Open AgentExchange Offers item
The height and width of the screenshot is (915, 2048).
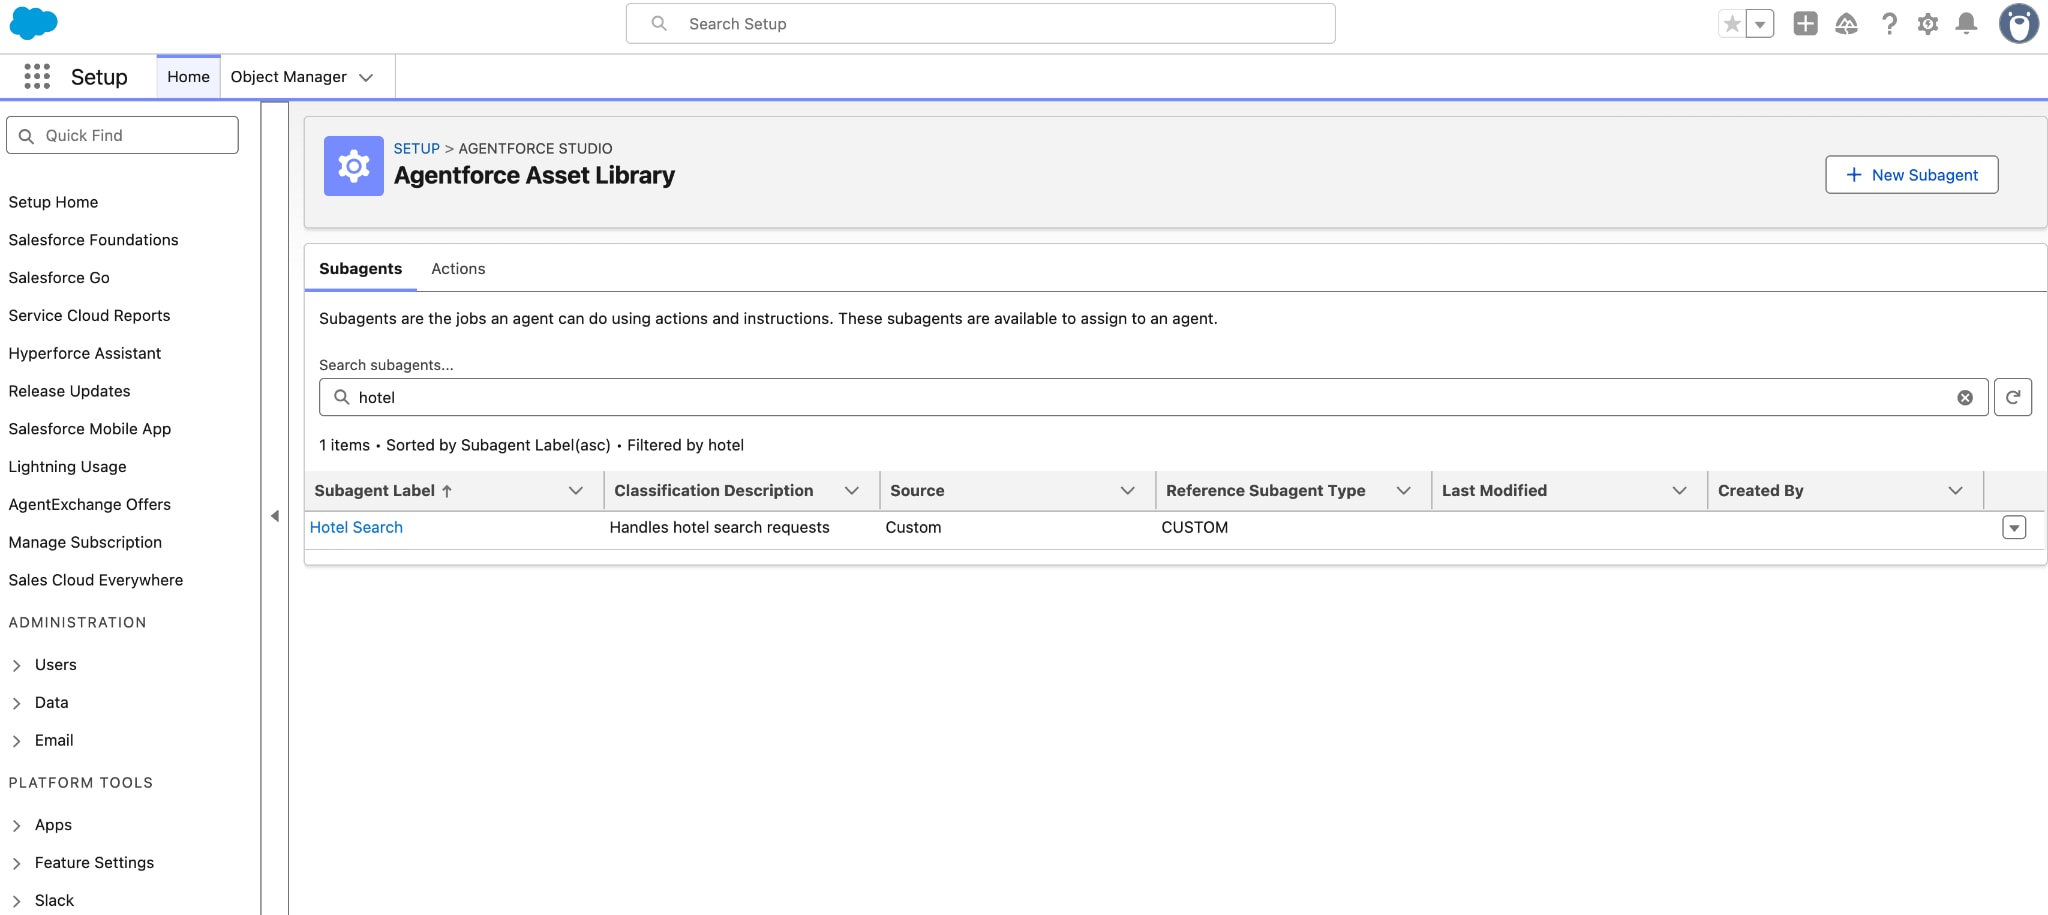89,505
